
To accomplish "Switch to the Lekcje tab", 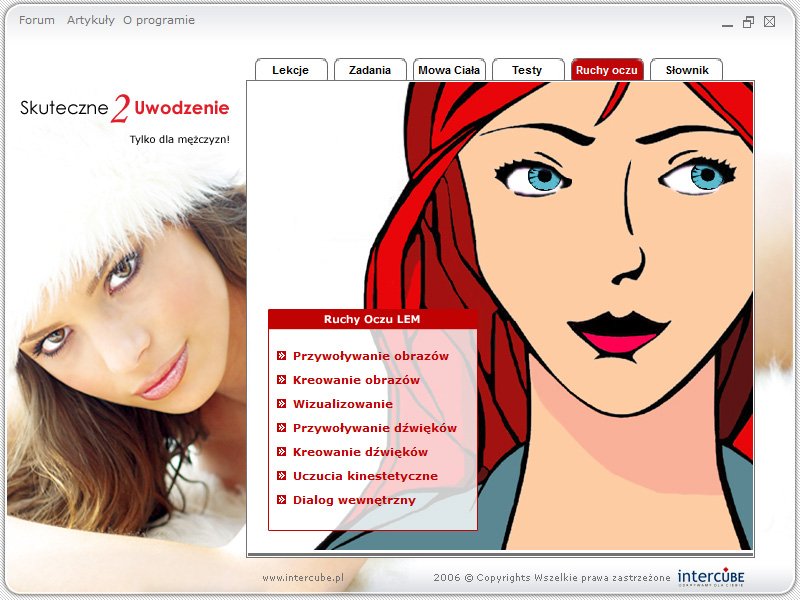I will [x=290, y=70].
